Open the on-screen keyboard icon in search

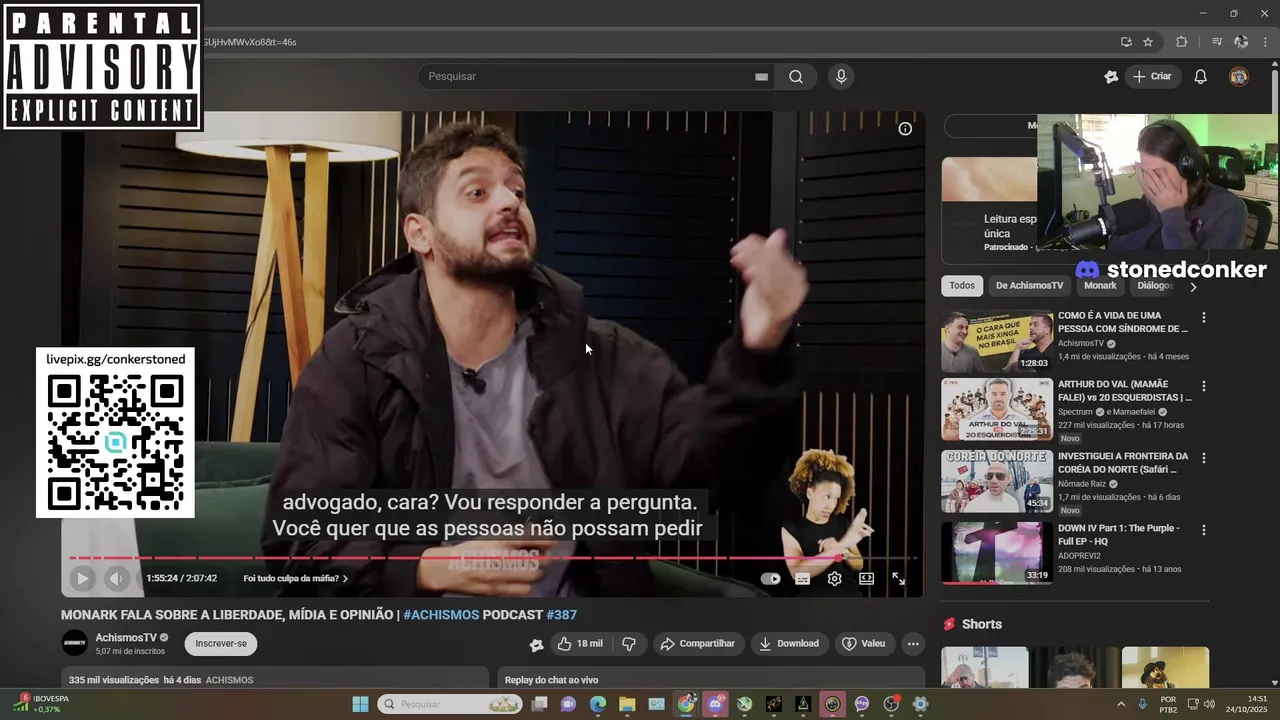click(761, 76)
